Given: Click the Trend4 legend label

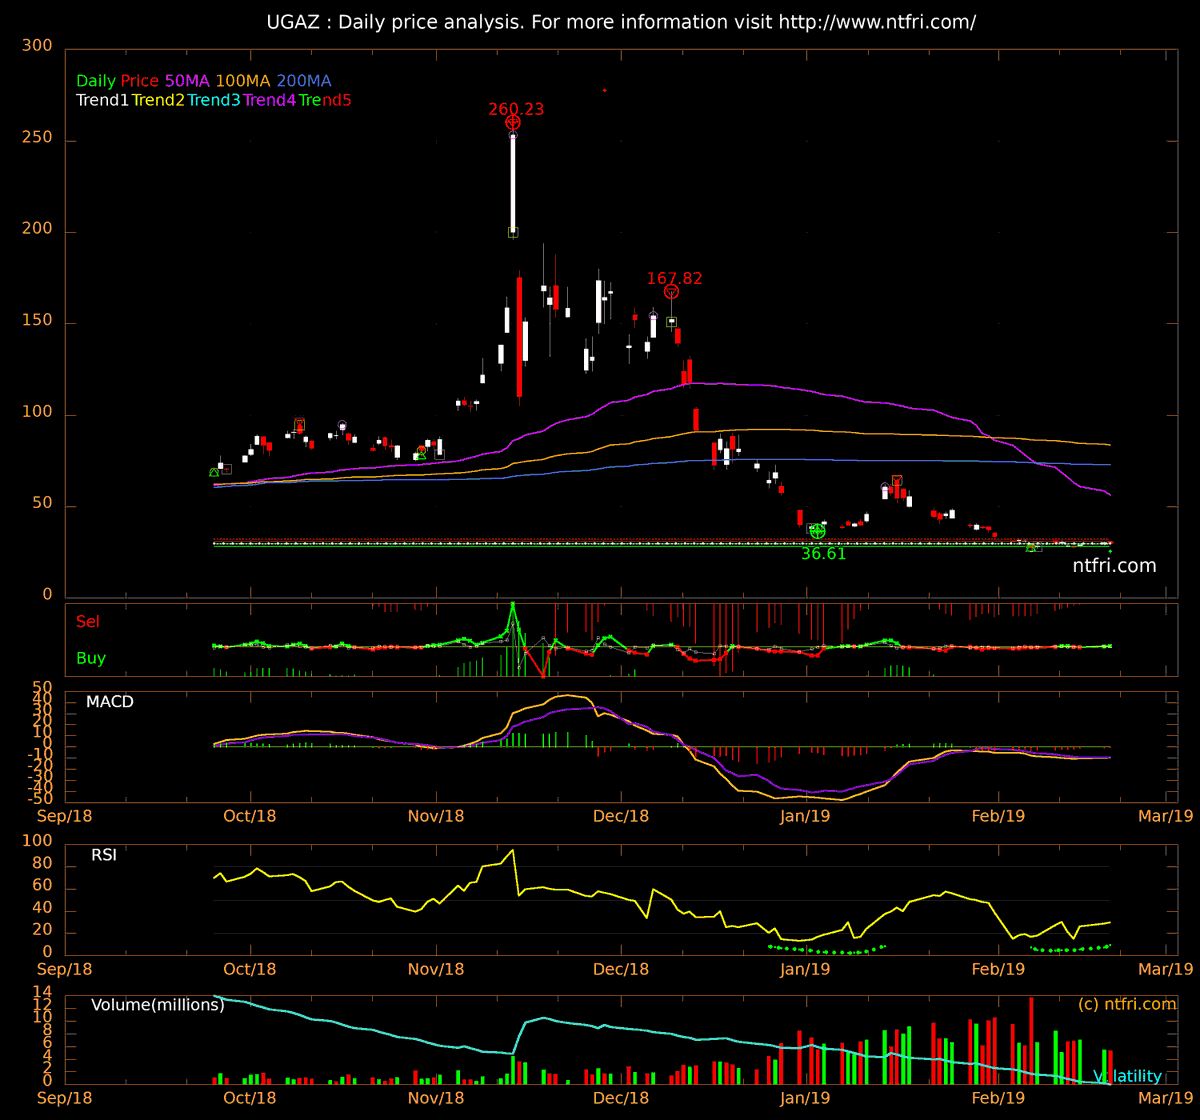Looking at the screenshot, I should (x=270, y=100).
